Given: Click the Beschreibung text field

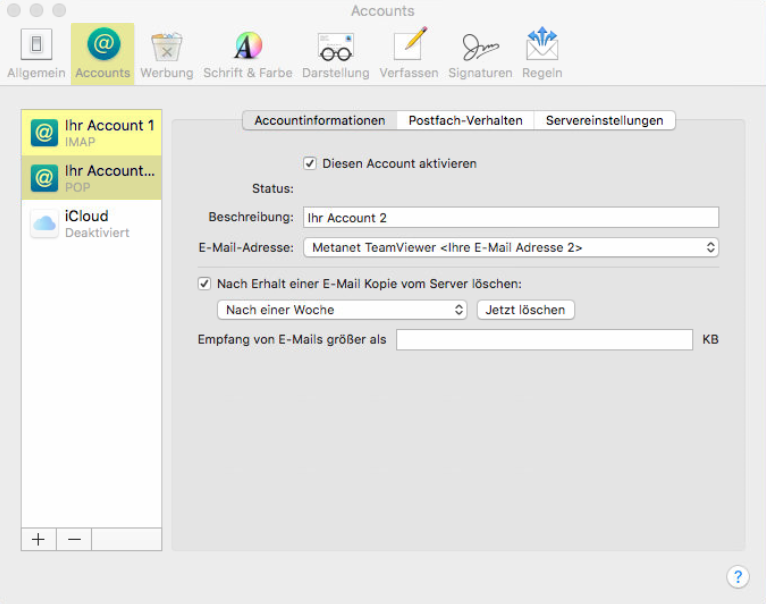Looking at the screenshot, I should [511, 217].
